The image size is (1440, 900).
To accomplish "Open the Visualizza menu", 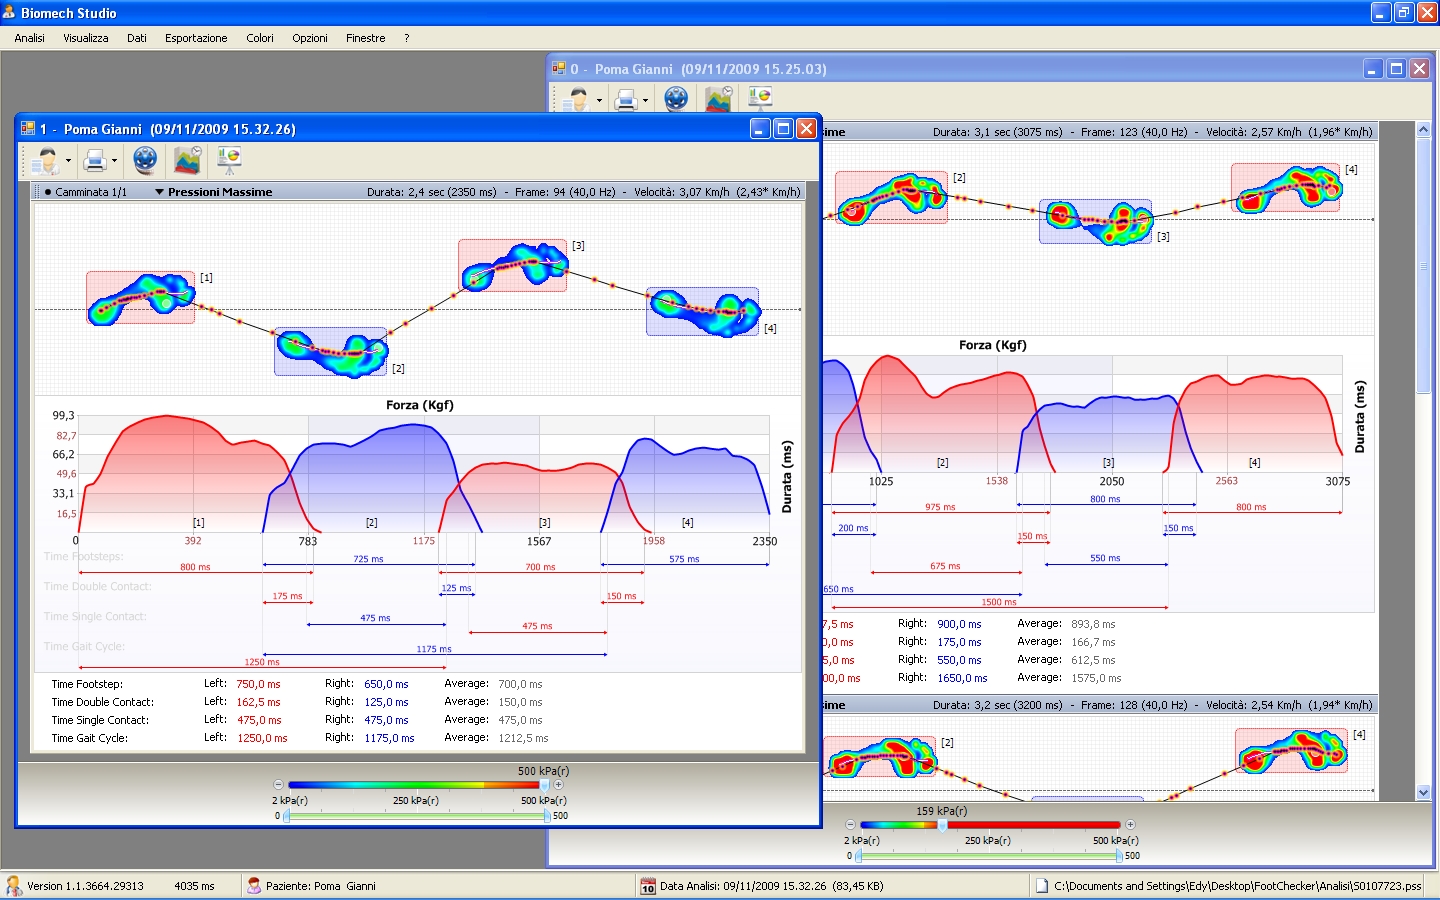I will click(x=86, y=38).
